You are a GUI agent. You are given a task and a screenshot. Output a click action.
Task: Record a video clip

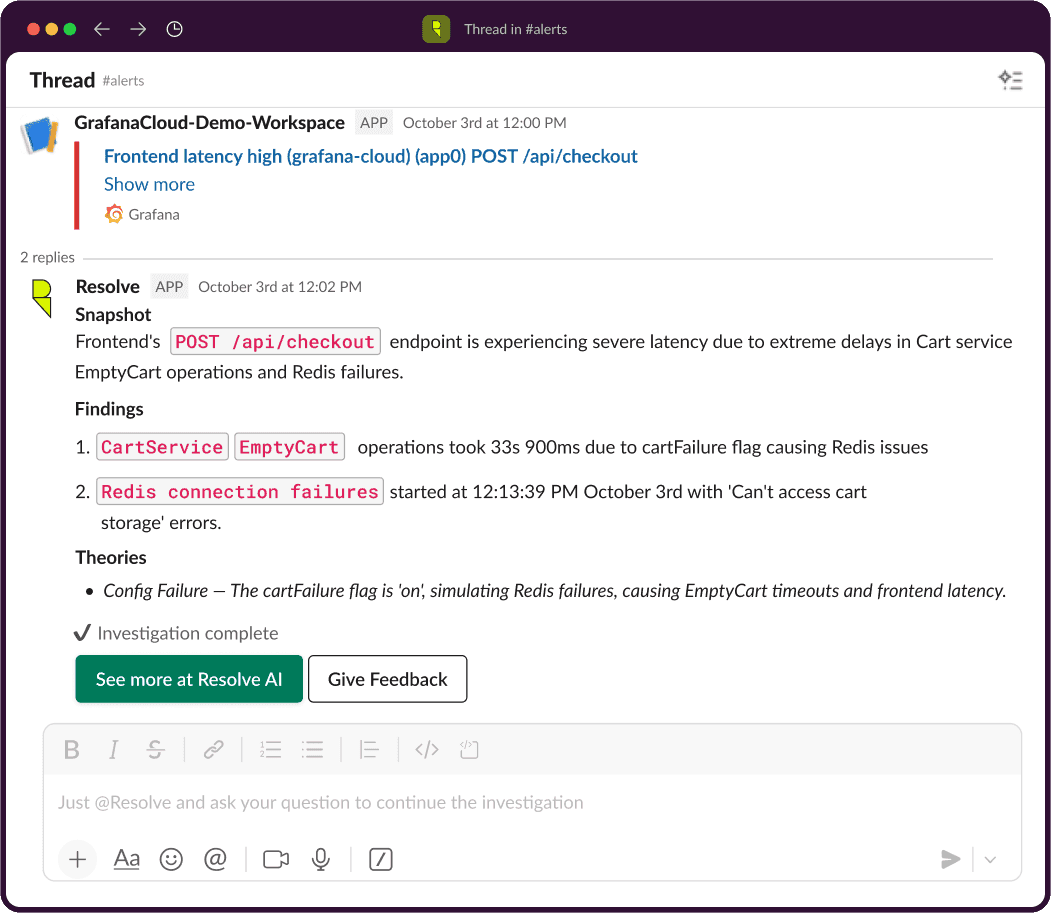click(x=276, y=859)
